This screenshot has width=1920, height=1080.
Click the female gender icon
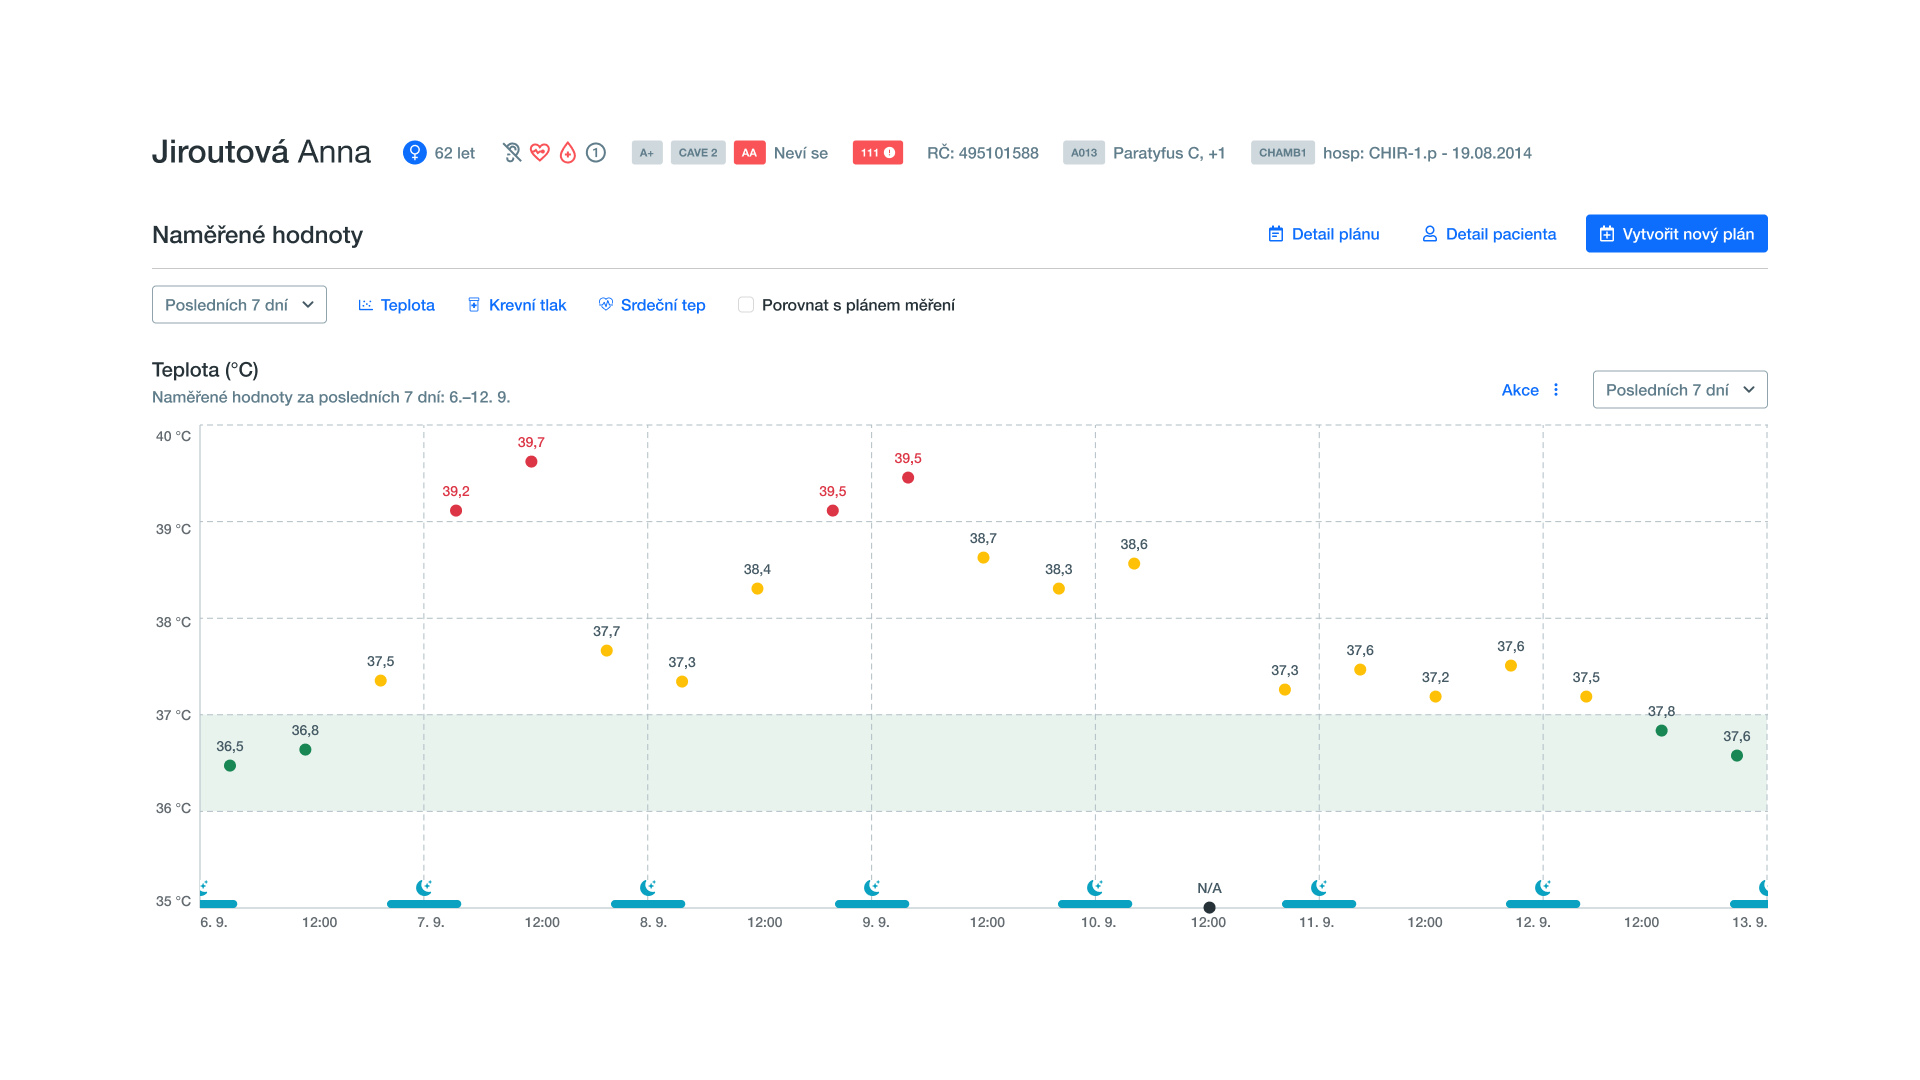pyautogui.click(x=414, y=153)
